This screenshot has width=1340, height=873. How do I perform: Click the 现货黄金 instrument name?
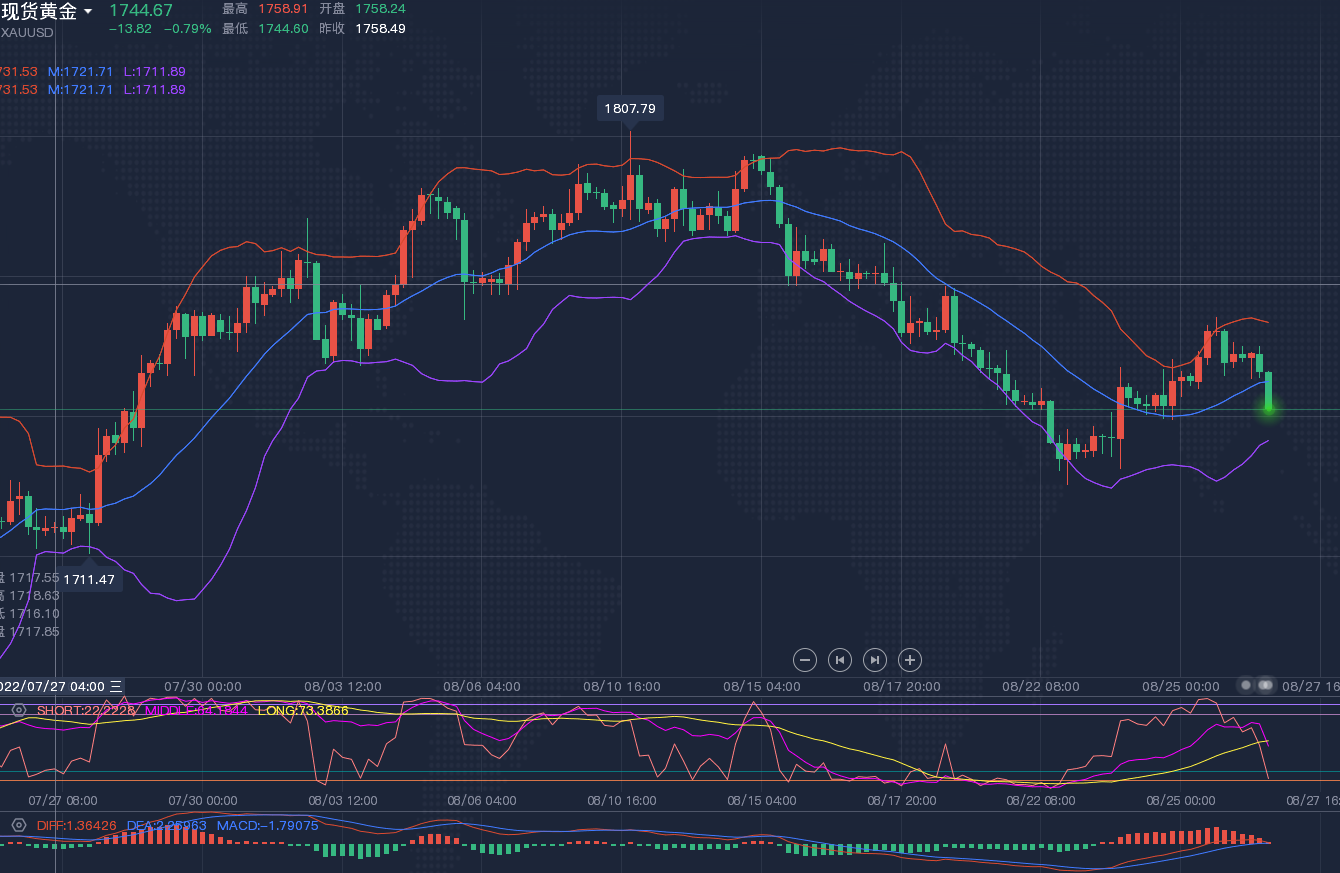40,12
